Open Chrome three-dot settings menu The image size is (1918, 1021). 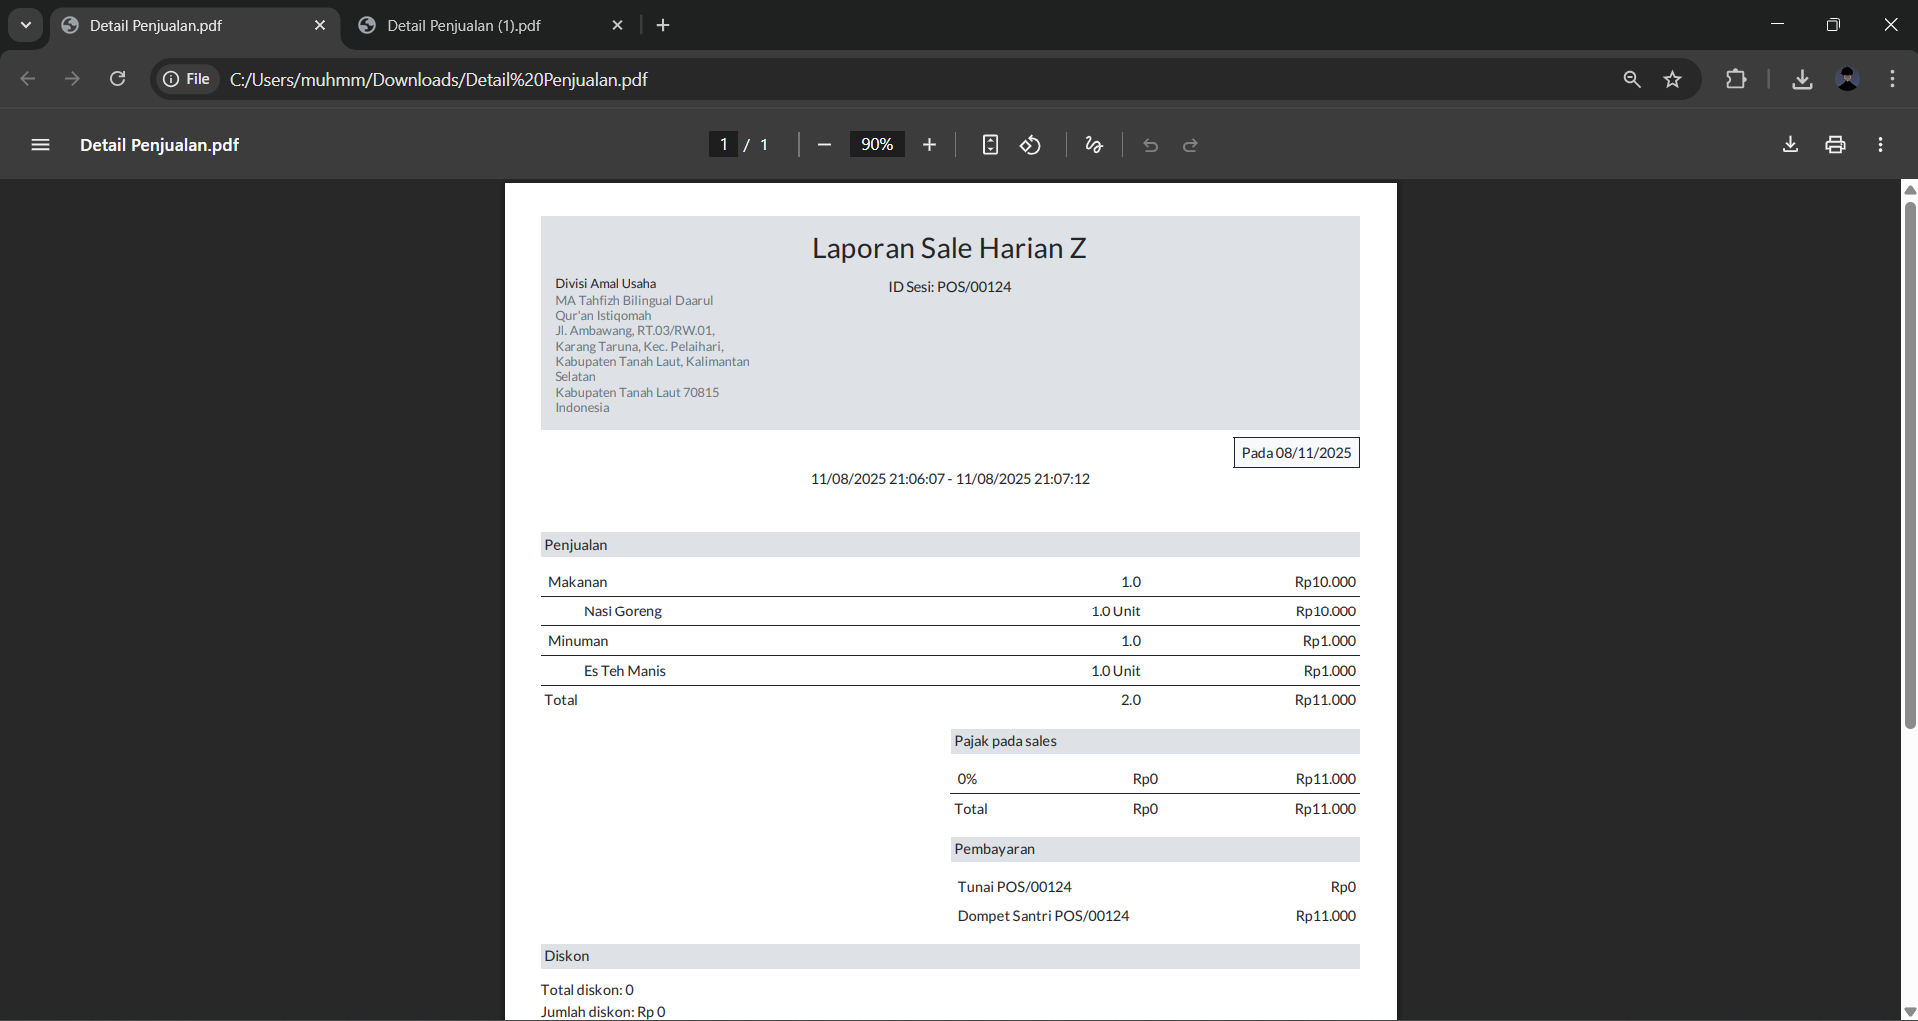coord(1892,79)
